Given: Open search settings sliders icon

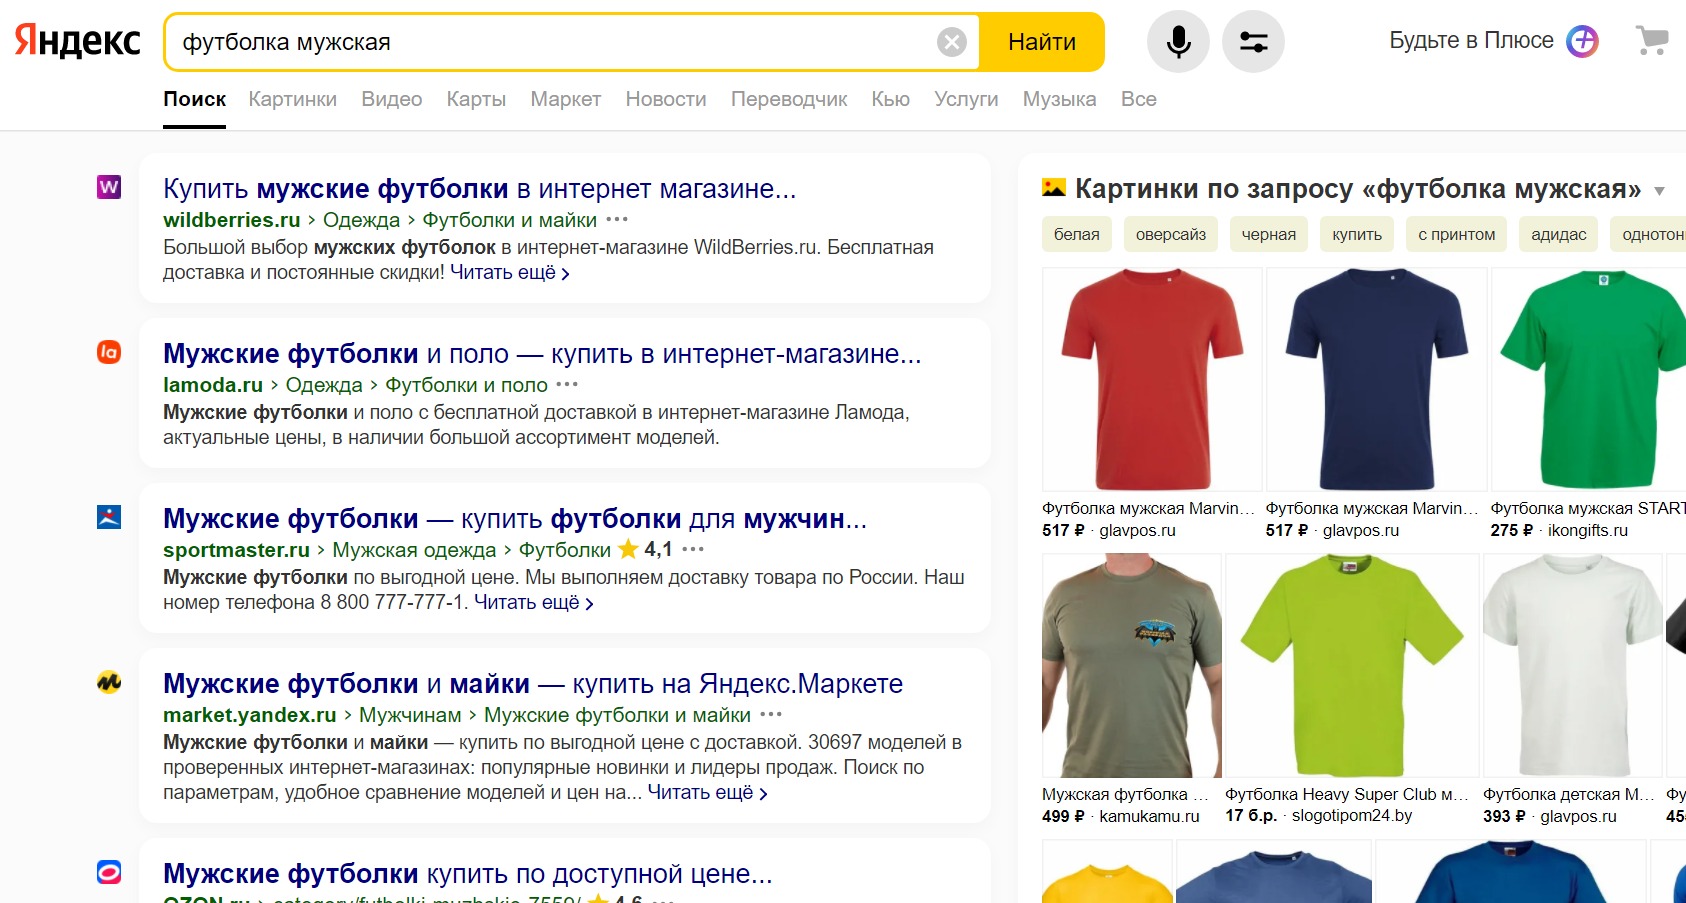Looking at the screenshot, I should 1253,42.
